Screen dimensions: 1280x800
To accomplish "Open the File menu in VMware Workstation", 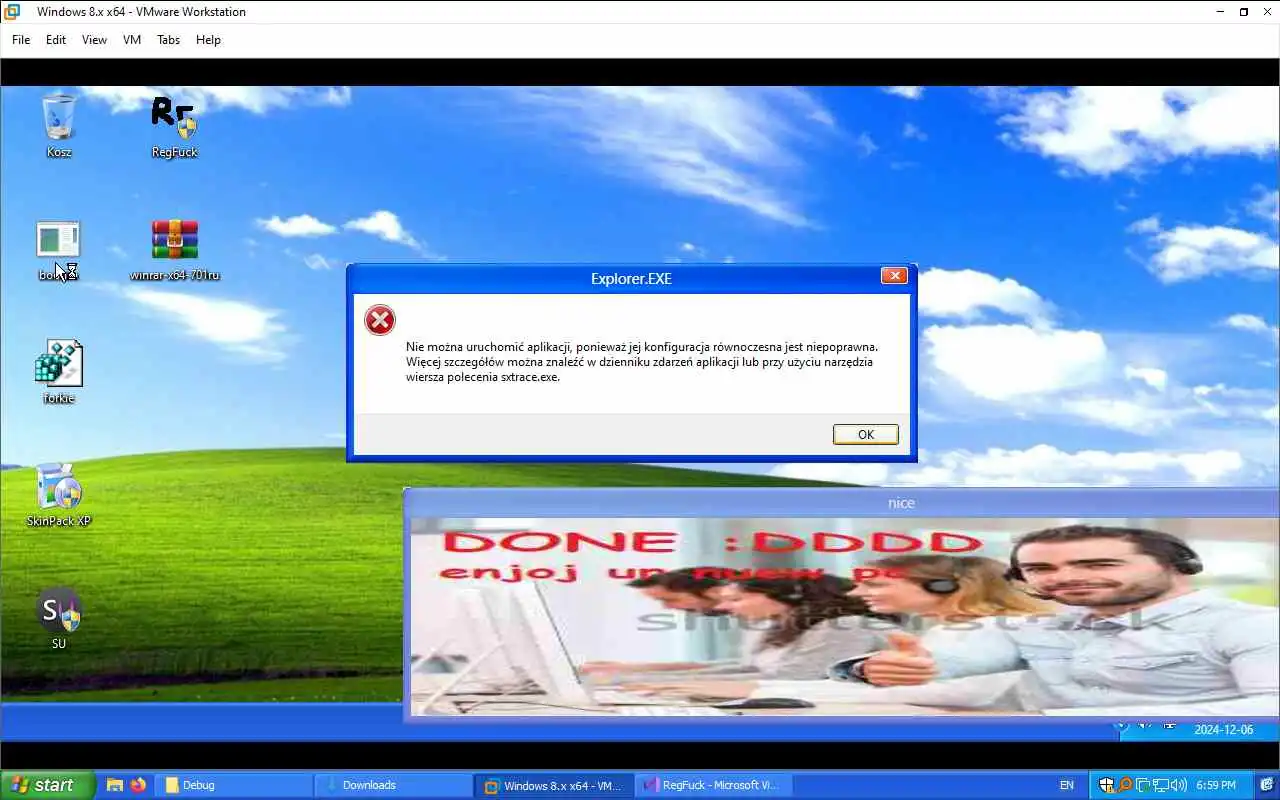I will point(21,40).
